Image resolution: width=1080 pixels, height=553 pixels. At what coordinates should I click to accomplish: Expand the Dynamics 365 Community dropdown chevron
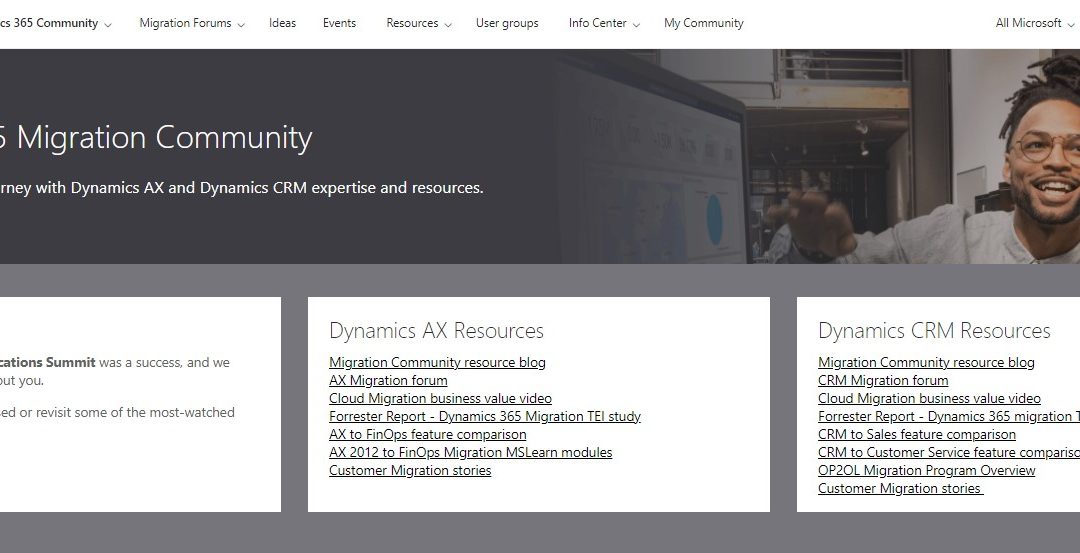[x=107, y=24]
